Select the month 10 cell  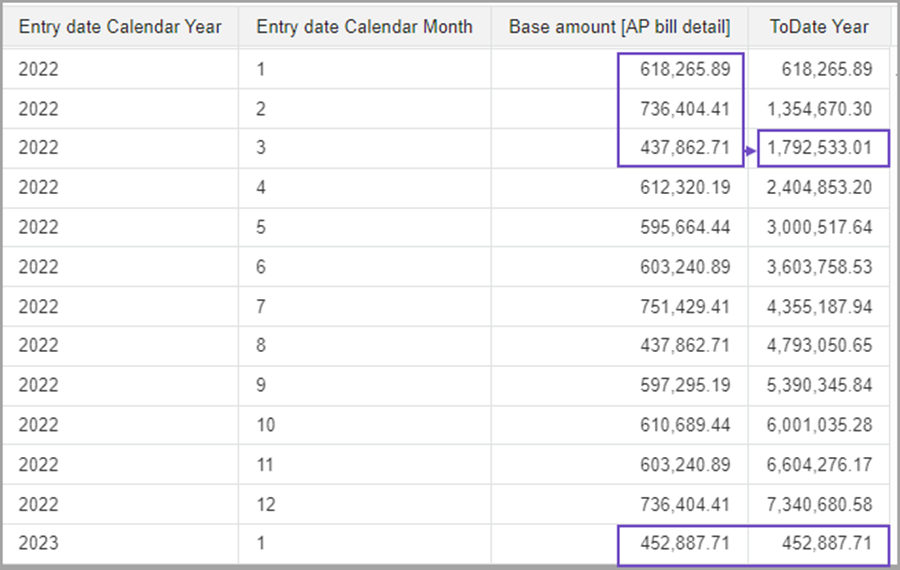(265, 425)
